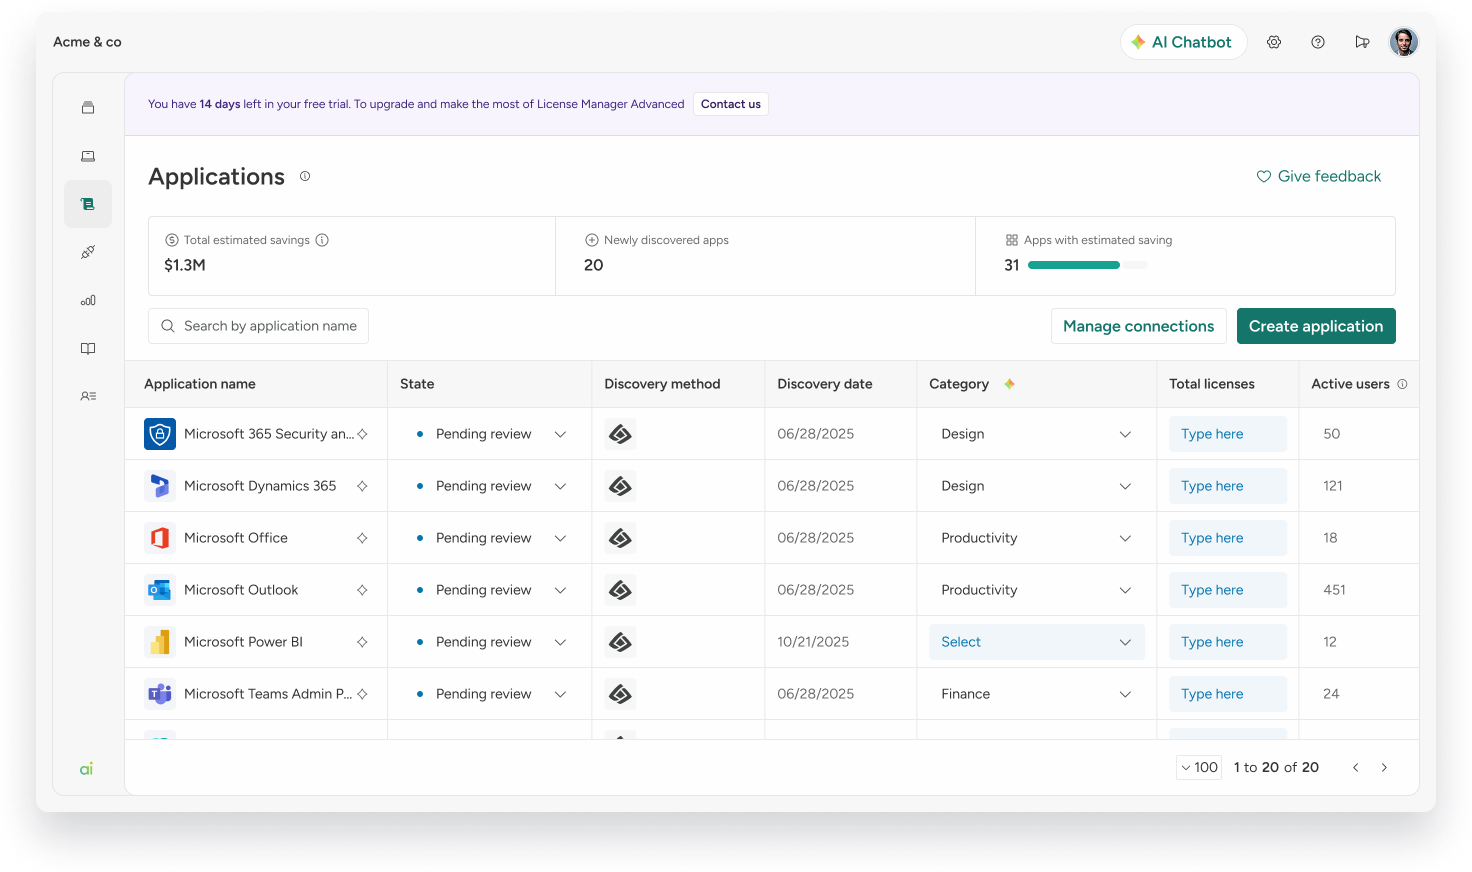Open State dropdown for Microsoft Outlook
This screenshot has height=872, width=1472.
[x=490, y=590]
